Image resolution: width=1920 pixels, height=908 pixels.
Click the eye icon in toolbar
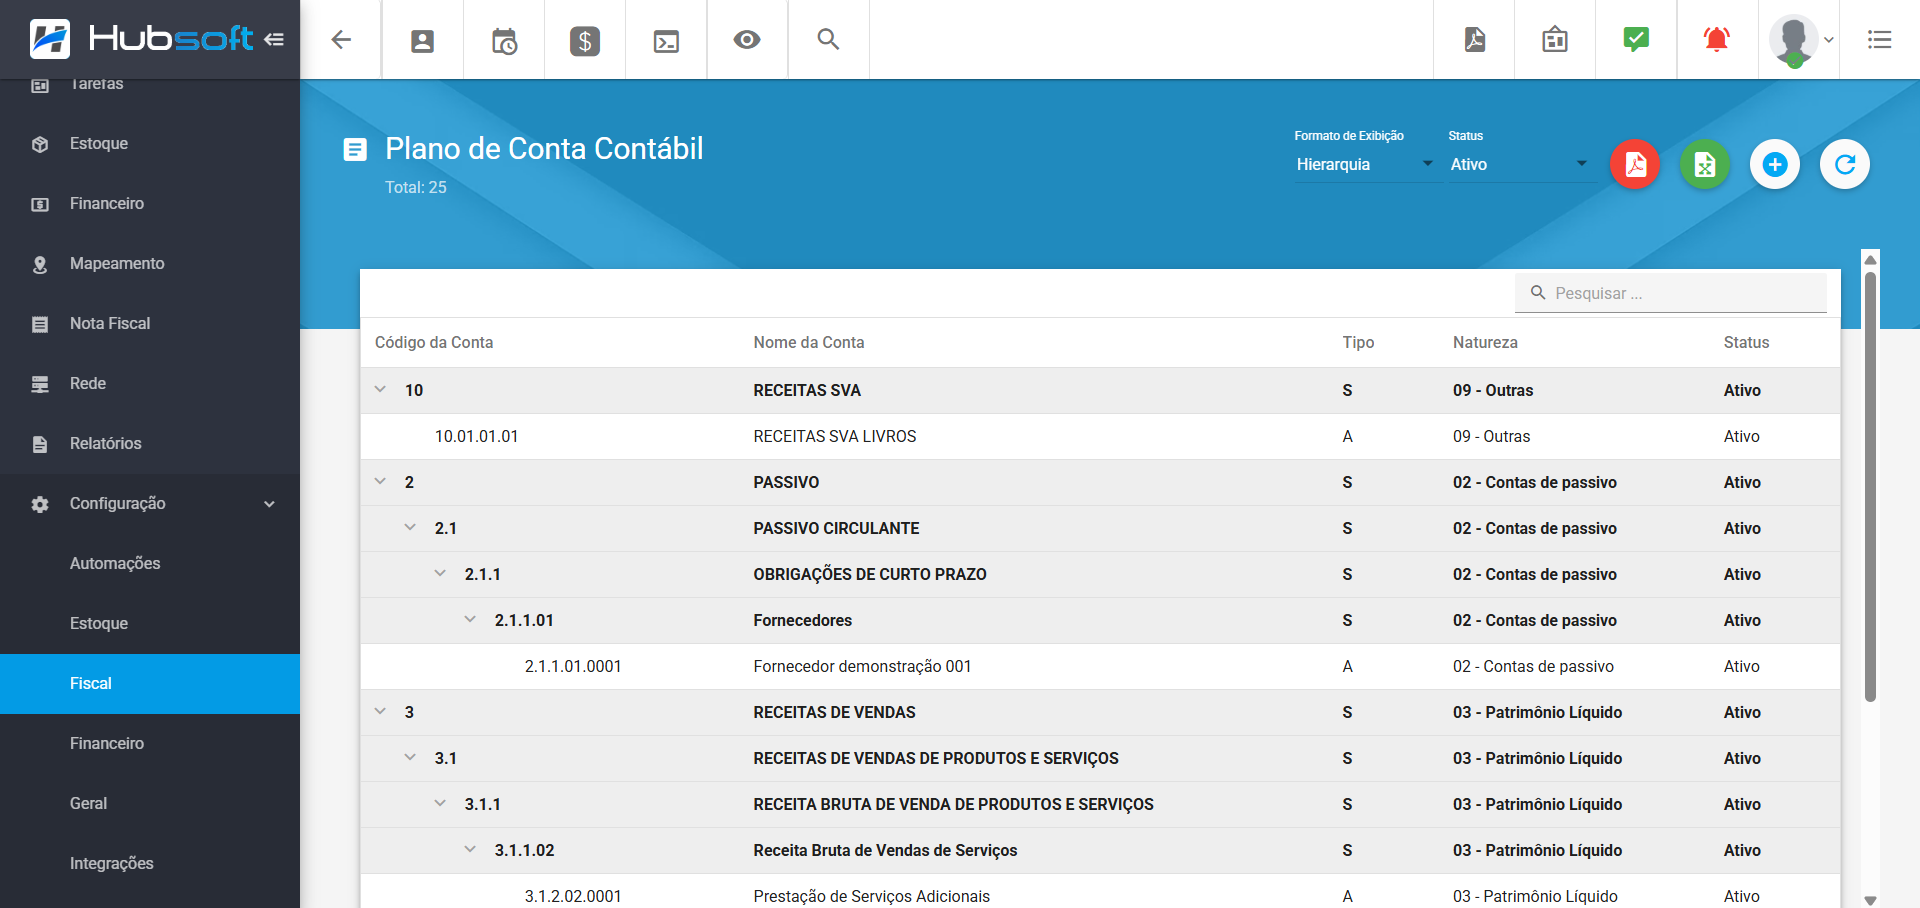[747, 40]
